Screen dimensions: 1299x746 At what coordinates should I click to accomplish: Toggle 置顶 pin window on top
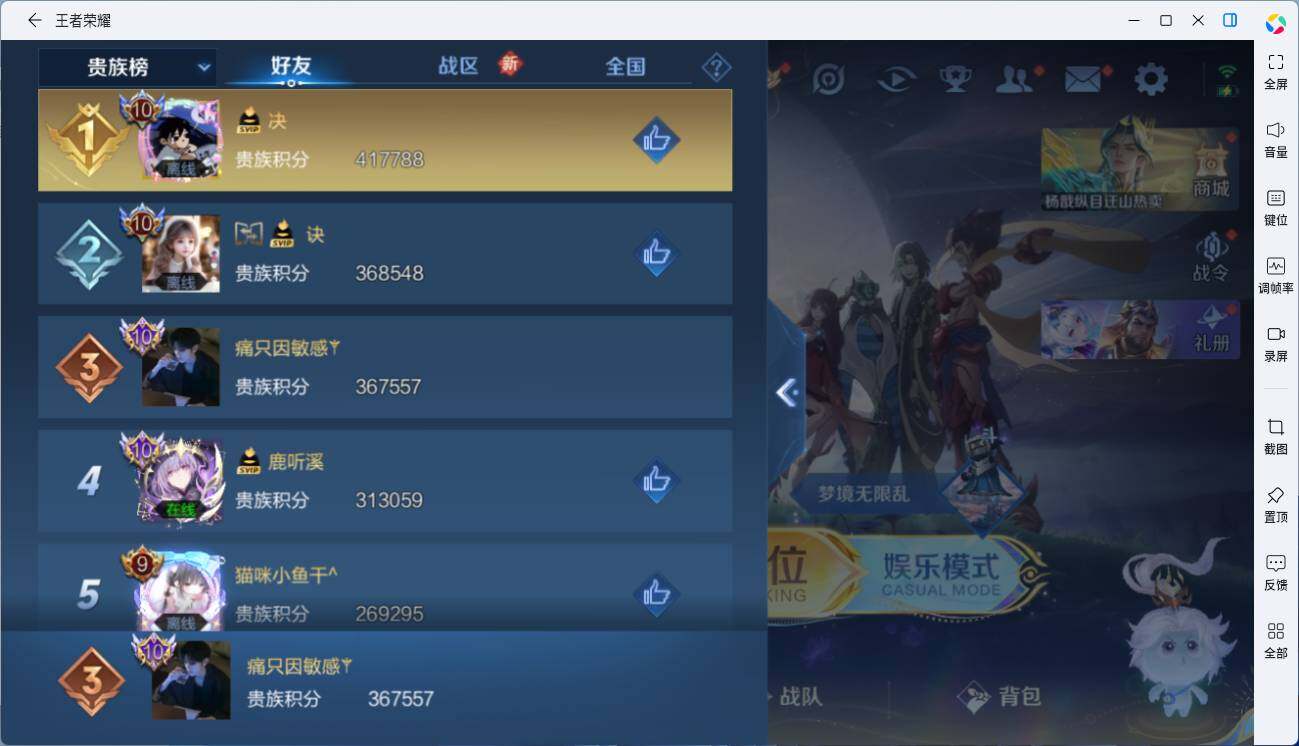(x=1275, y=505)
